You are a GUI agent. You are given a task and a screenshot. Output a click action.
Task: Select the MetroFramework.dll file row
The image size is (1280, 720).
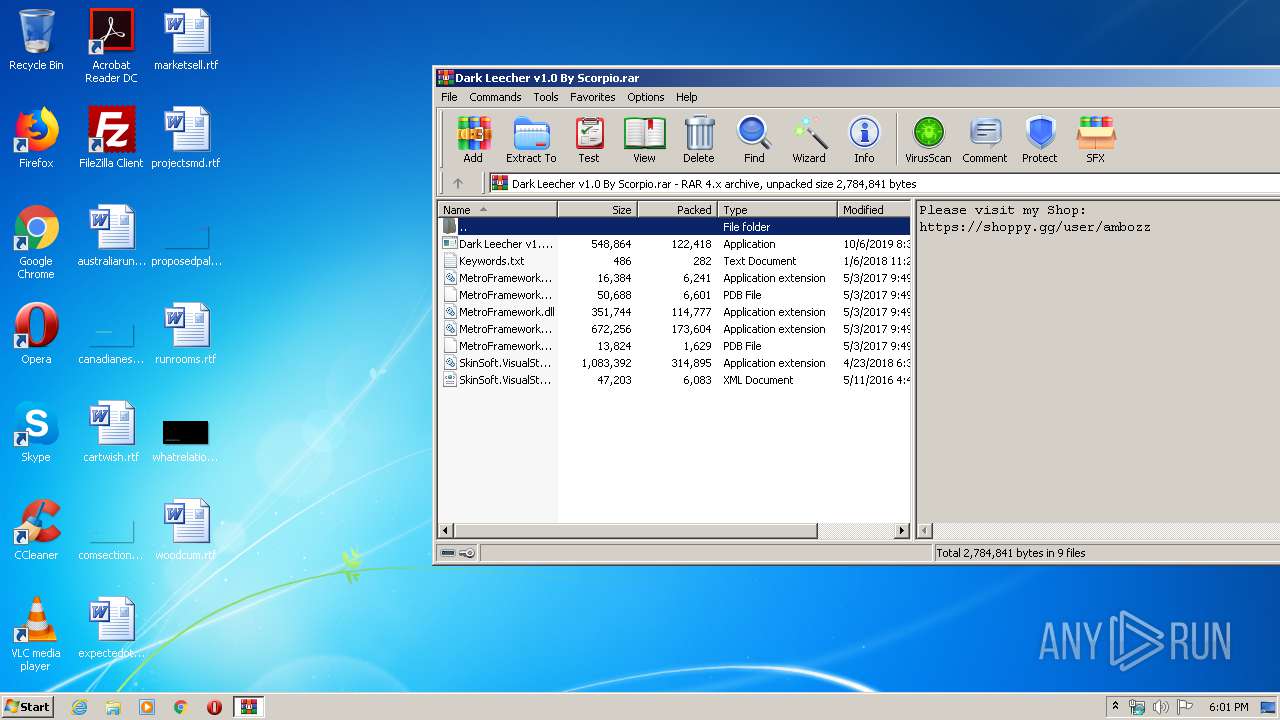coord(674,312)
